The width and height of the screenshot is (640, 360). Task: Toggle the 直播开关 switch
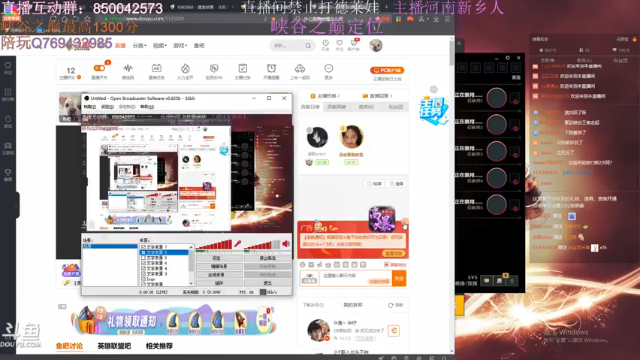pos(99,68)
